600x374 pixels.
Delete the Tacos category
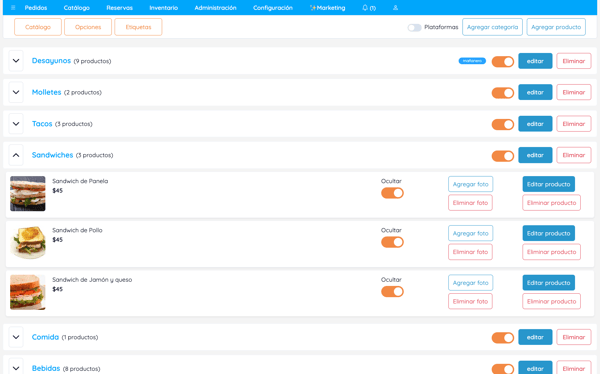tap(574, 124)
